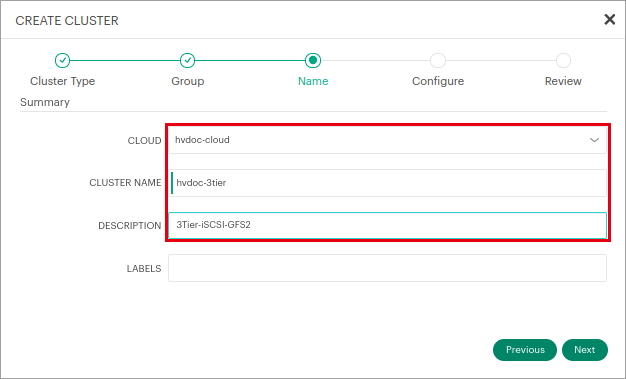Click the Review step circle

click(563, 60)
